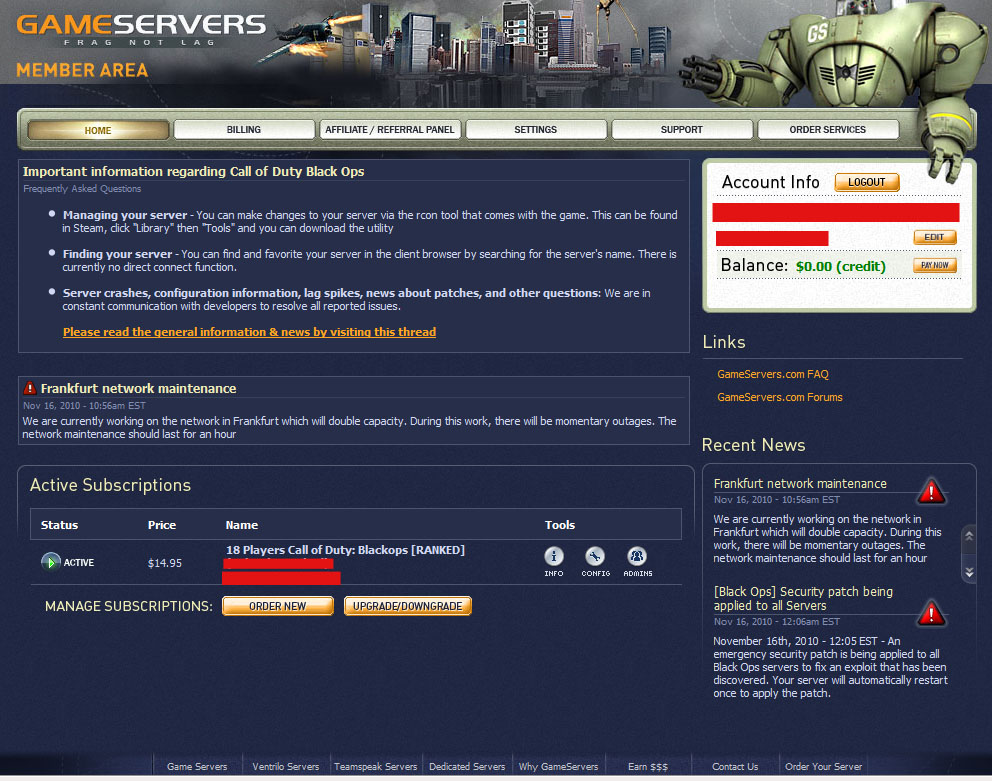Screen dimensions: 992x781
Task: Go to the Settings tab
Action: [x=536, y=130]
